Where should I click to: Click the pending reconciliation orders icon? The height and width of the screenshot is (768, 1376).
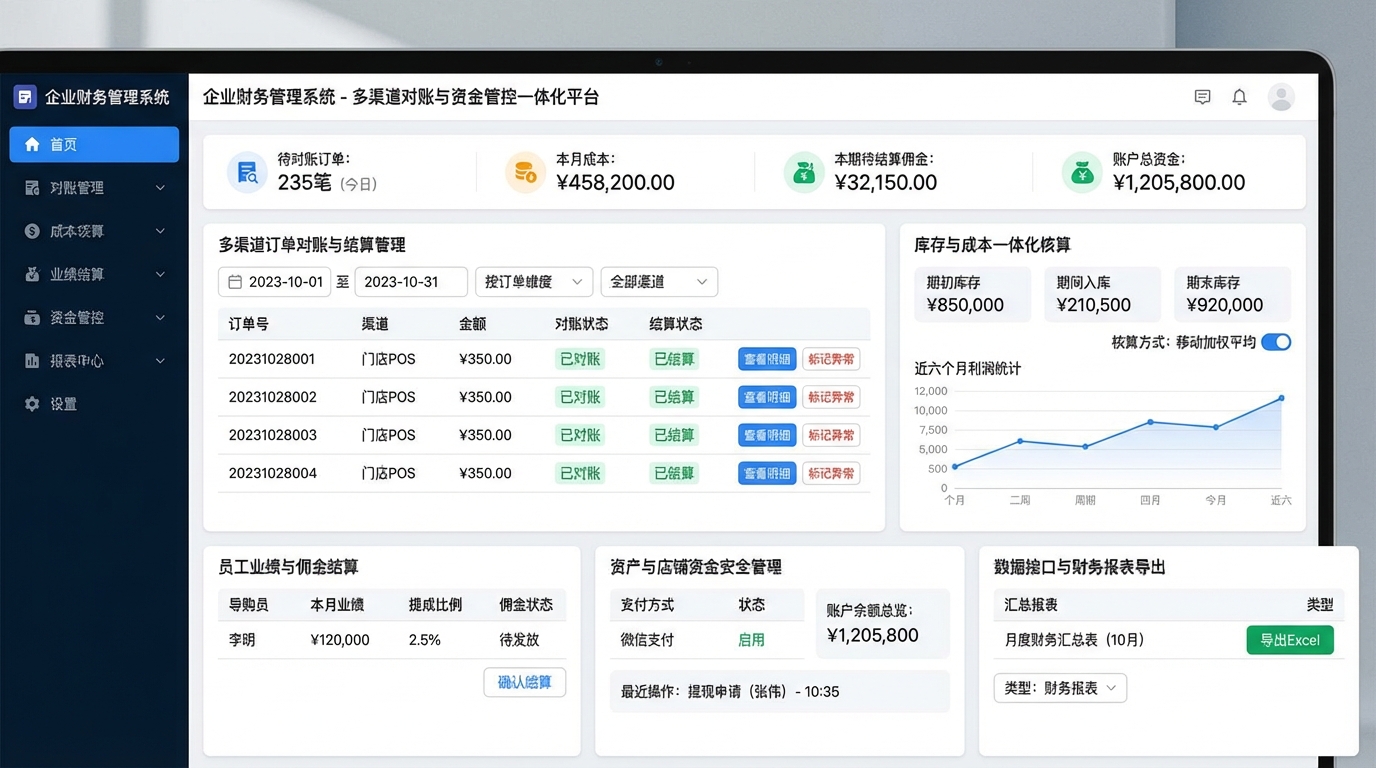(x=246, y=173)
